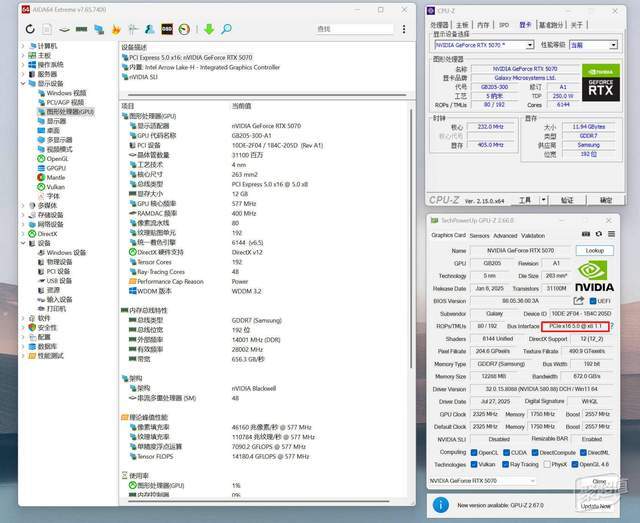Image resolution: width=640 pixels, height=523 pixels.
Task: Click AIDA64 memory stick toolbar icon
Action: [82, 29]
